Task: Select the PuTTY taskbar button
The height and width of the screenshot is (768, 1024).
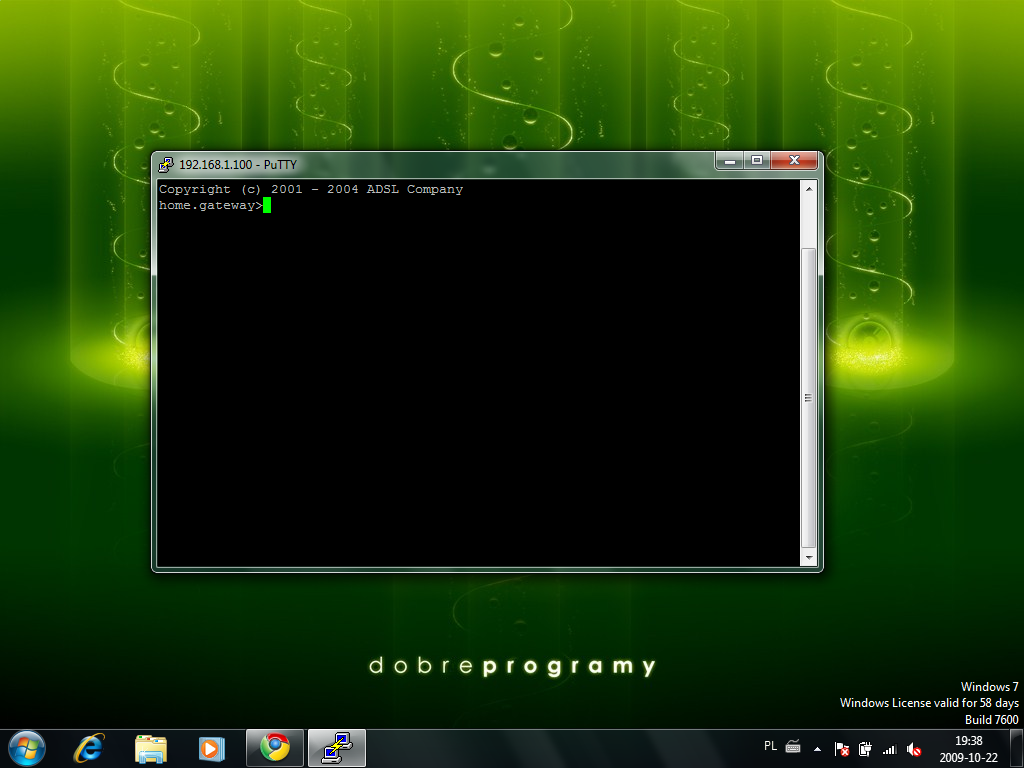Action: tap(337, 748)
